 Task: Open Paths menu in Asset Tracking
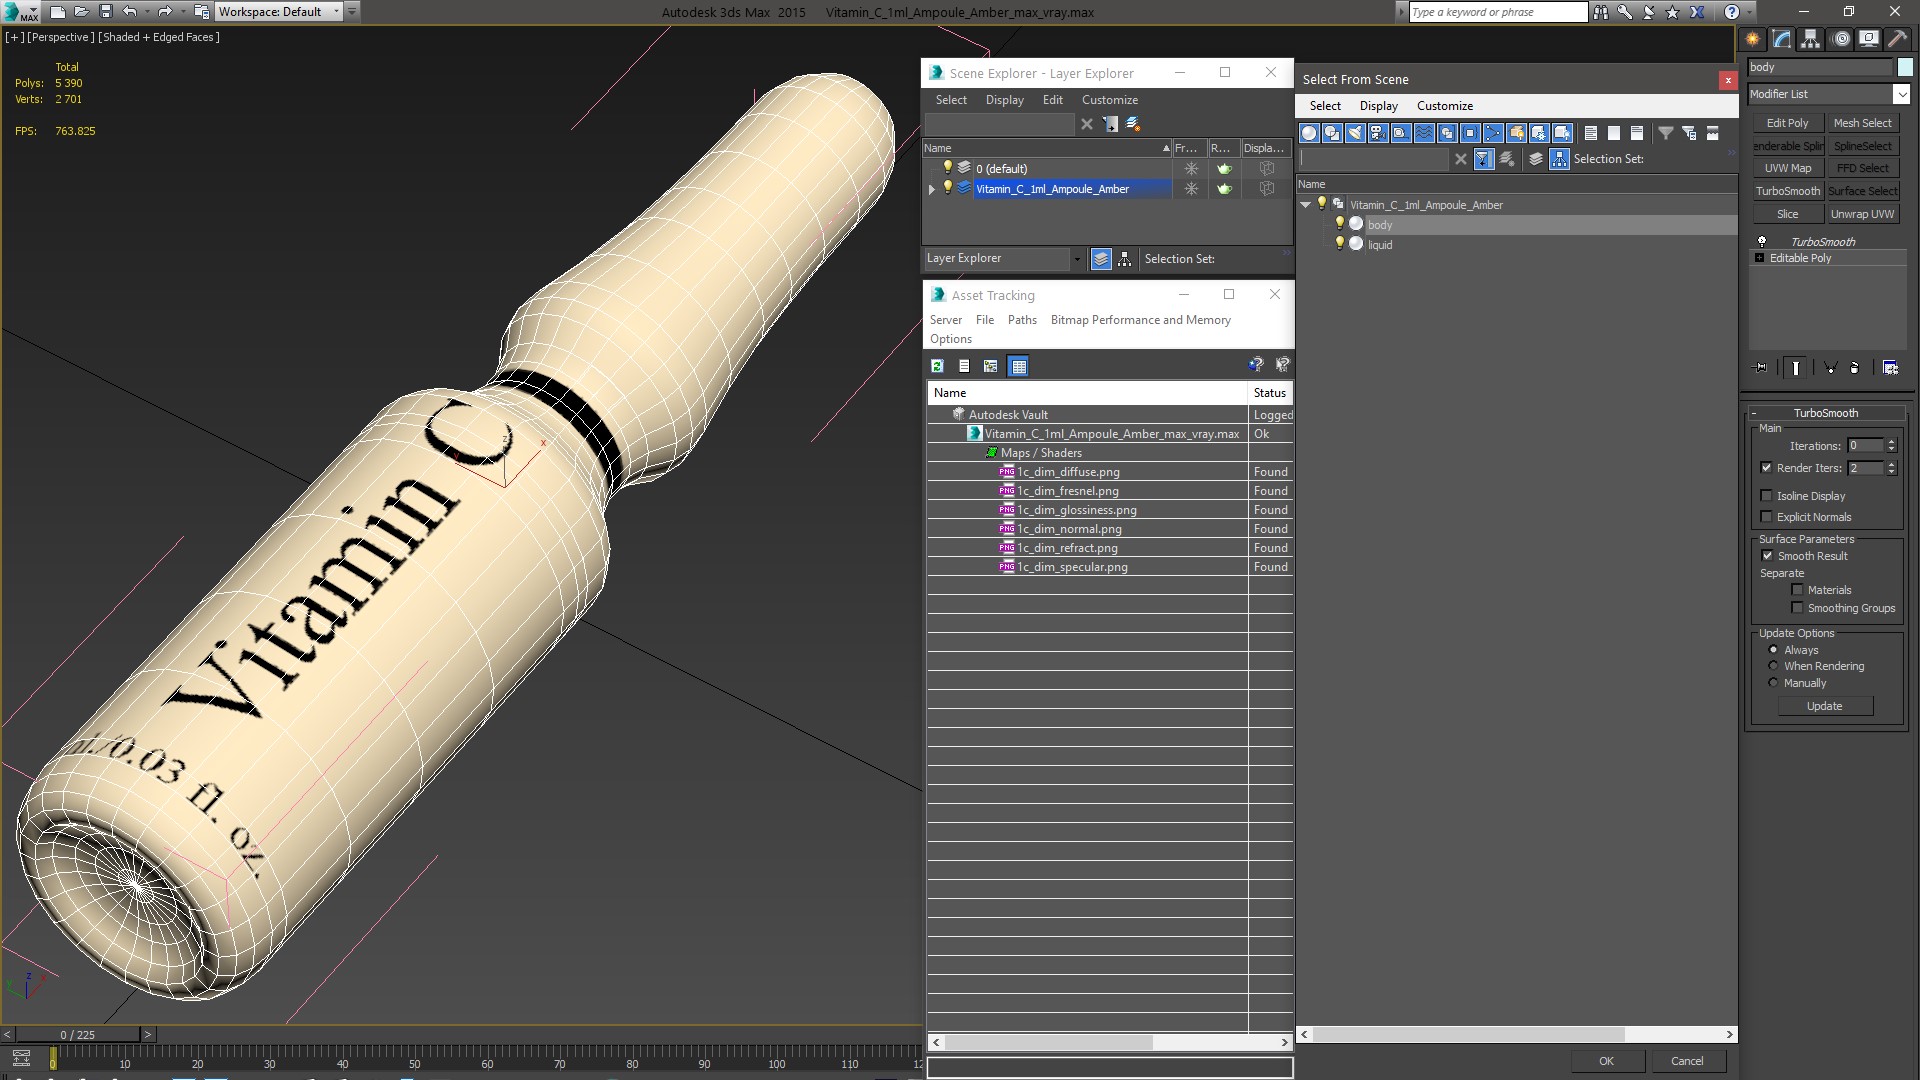click(1022, 320)
